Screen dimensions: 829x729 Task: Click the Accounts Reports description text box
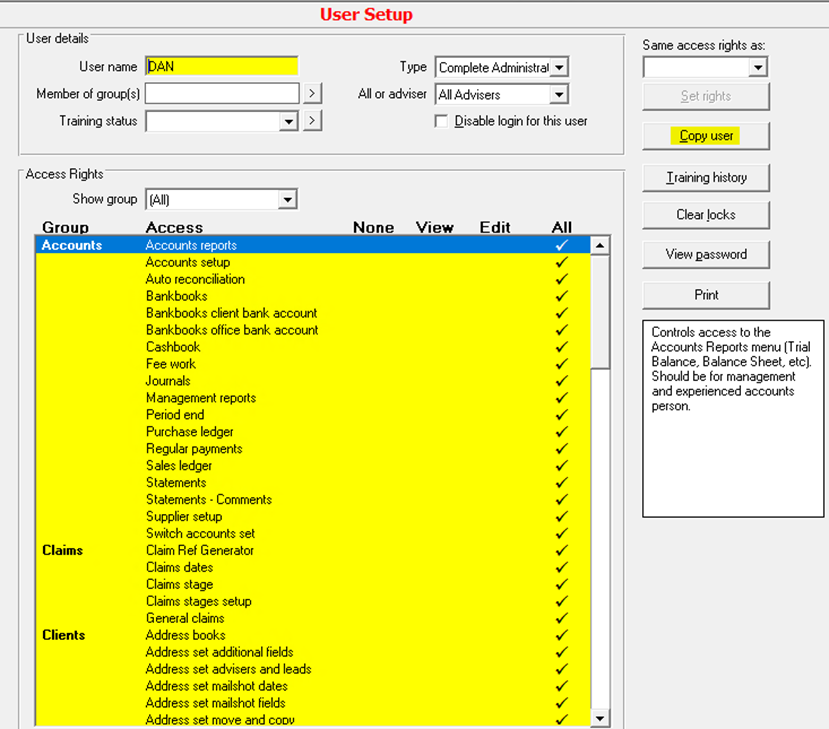click(733, 418)
